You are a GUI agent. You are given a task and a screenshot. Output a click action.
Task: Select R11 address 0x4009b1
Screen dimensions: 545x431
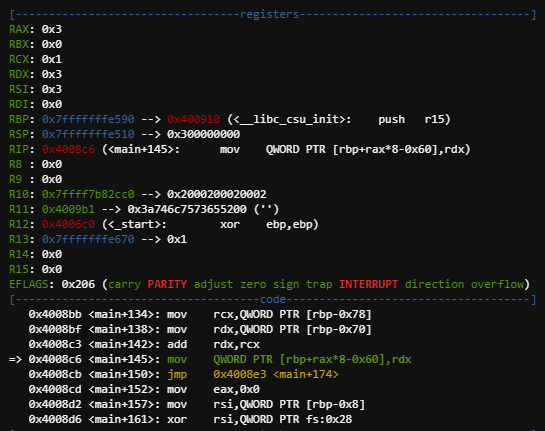tap(68, 209)
